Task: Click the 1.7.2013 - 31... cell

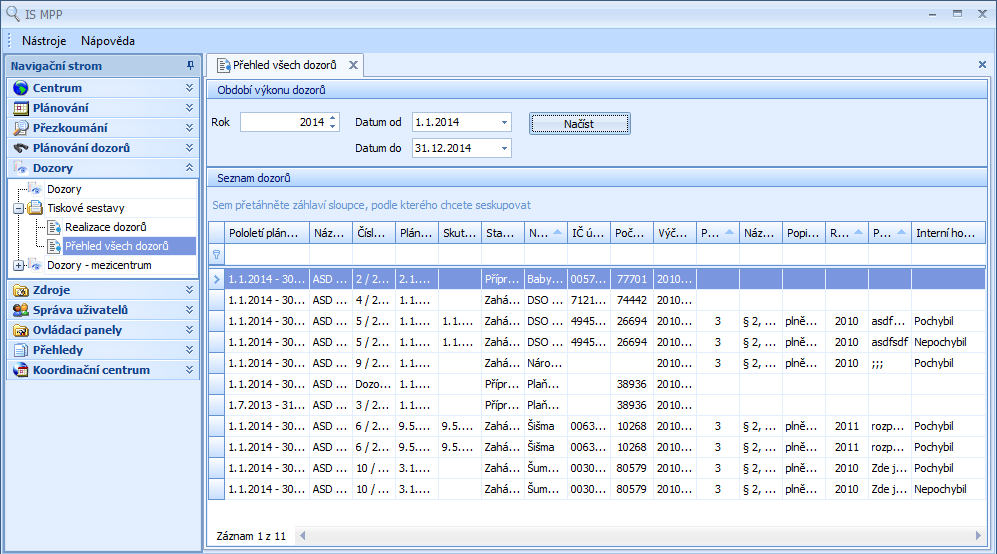Action: pyautogui.click(x=267, y=405)
